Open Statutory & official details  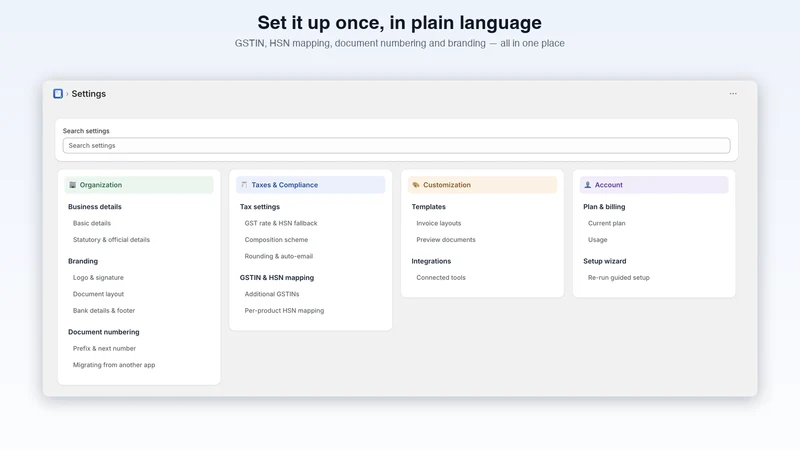point(111,240)
